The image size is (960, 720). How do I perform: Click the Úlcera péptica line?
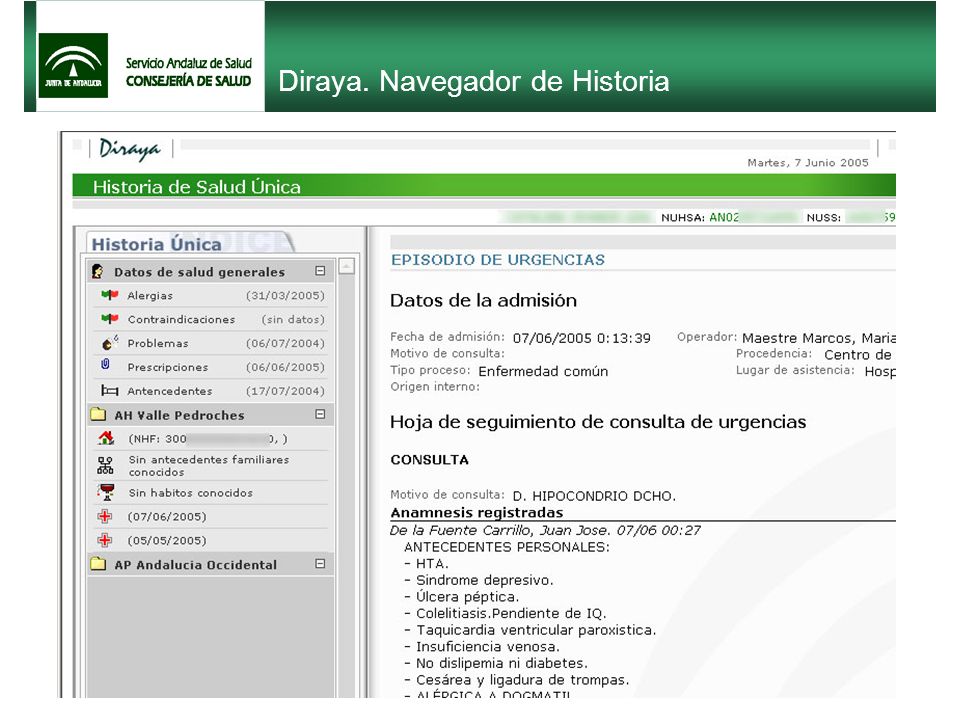pos(462,596)
